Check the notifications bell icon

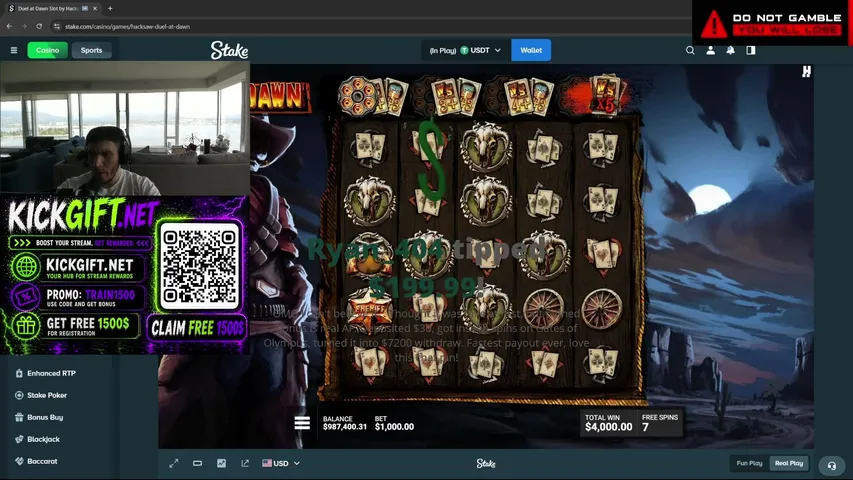tap(731, 50)
